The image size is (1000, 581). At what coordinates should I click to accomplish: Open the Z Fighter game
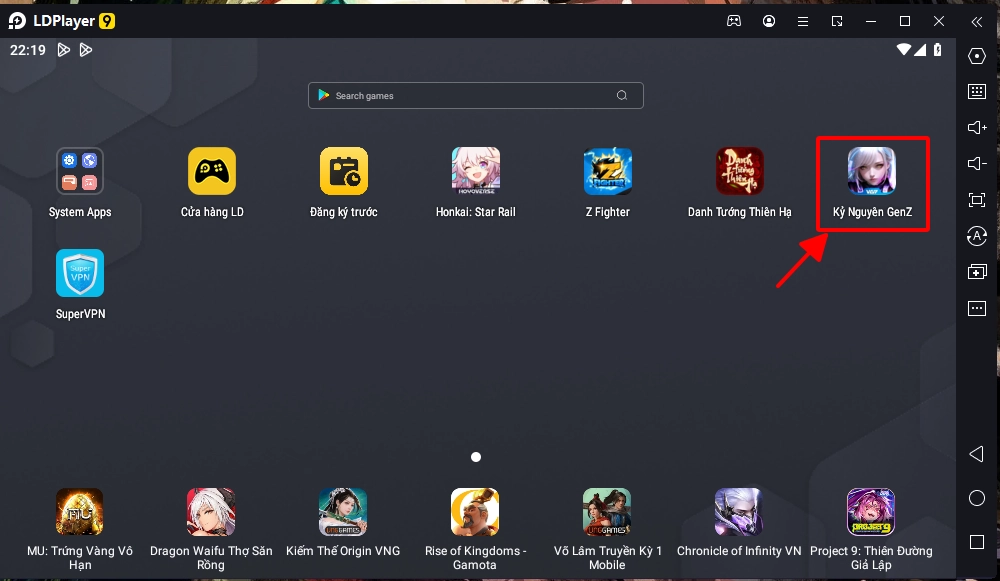(608, 171)
